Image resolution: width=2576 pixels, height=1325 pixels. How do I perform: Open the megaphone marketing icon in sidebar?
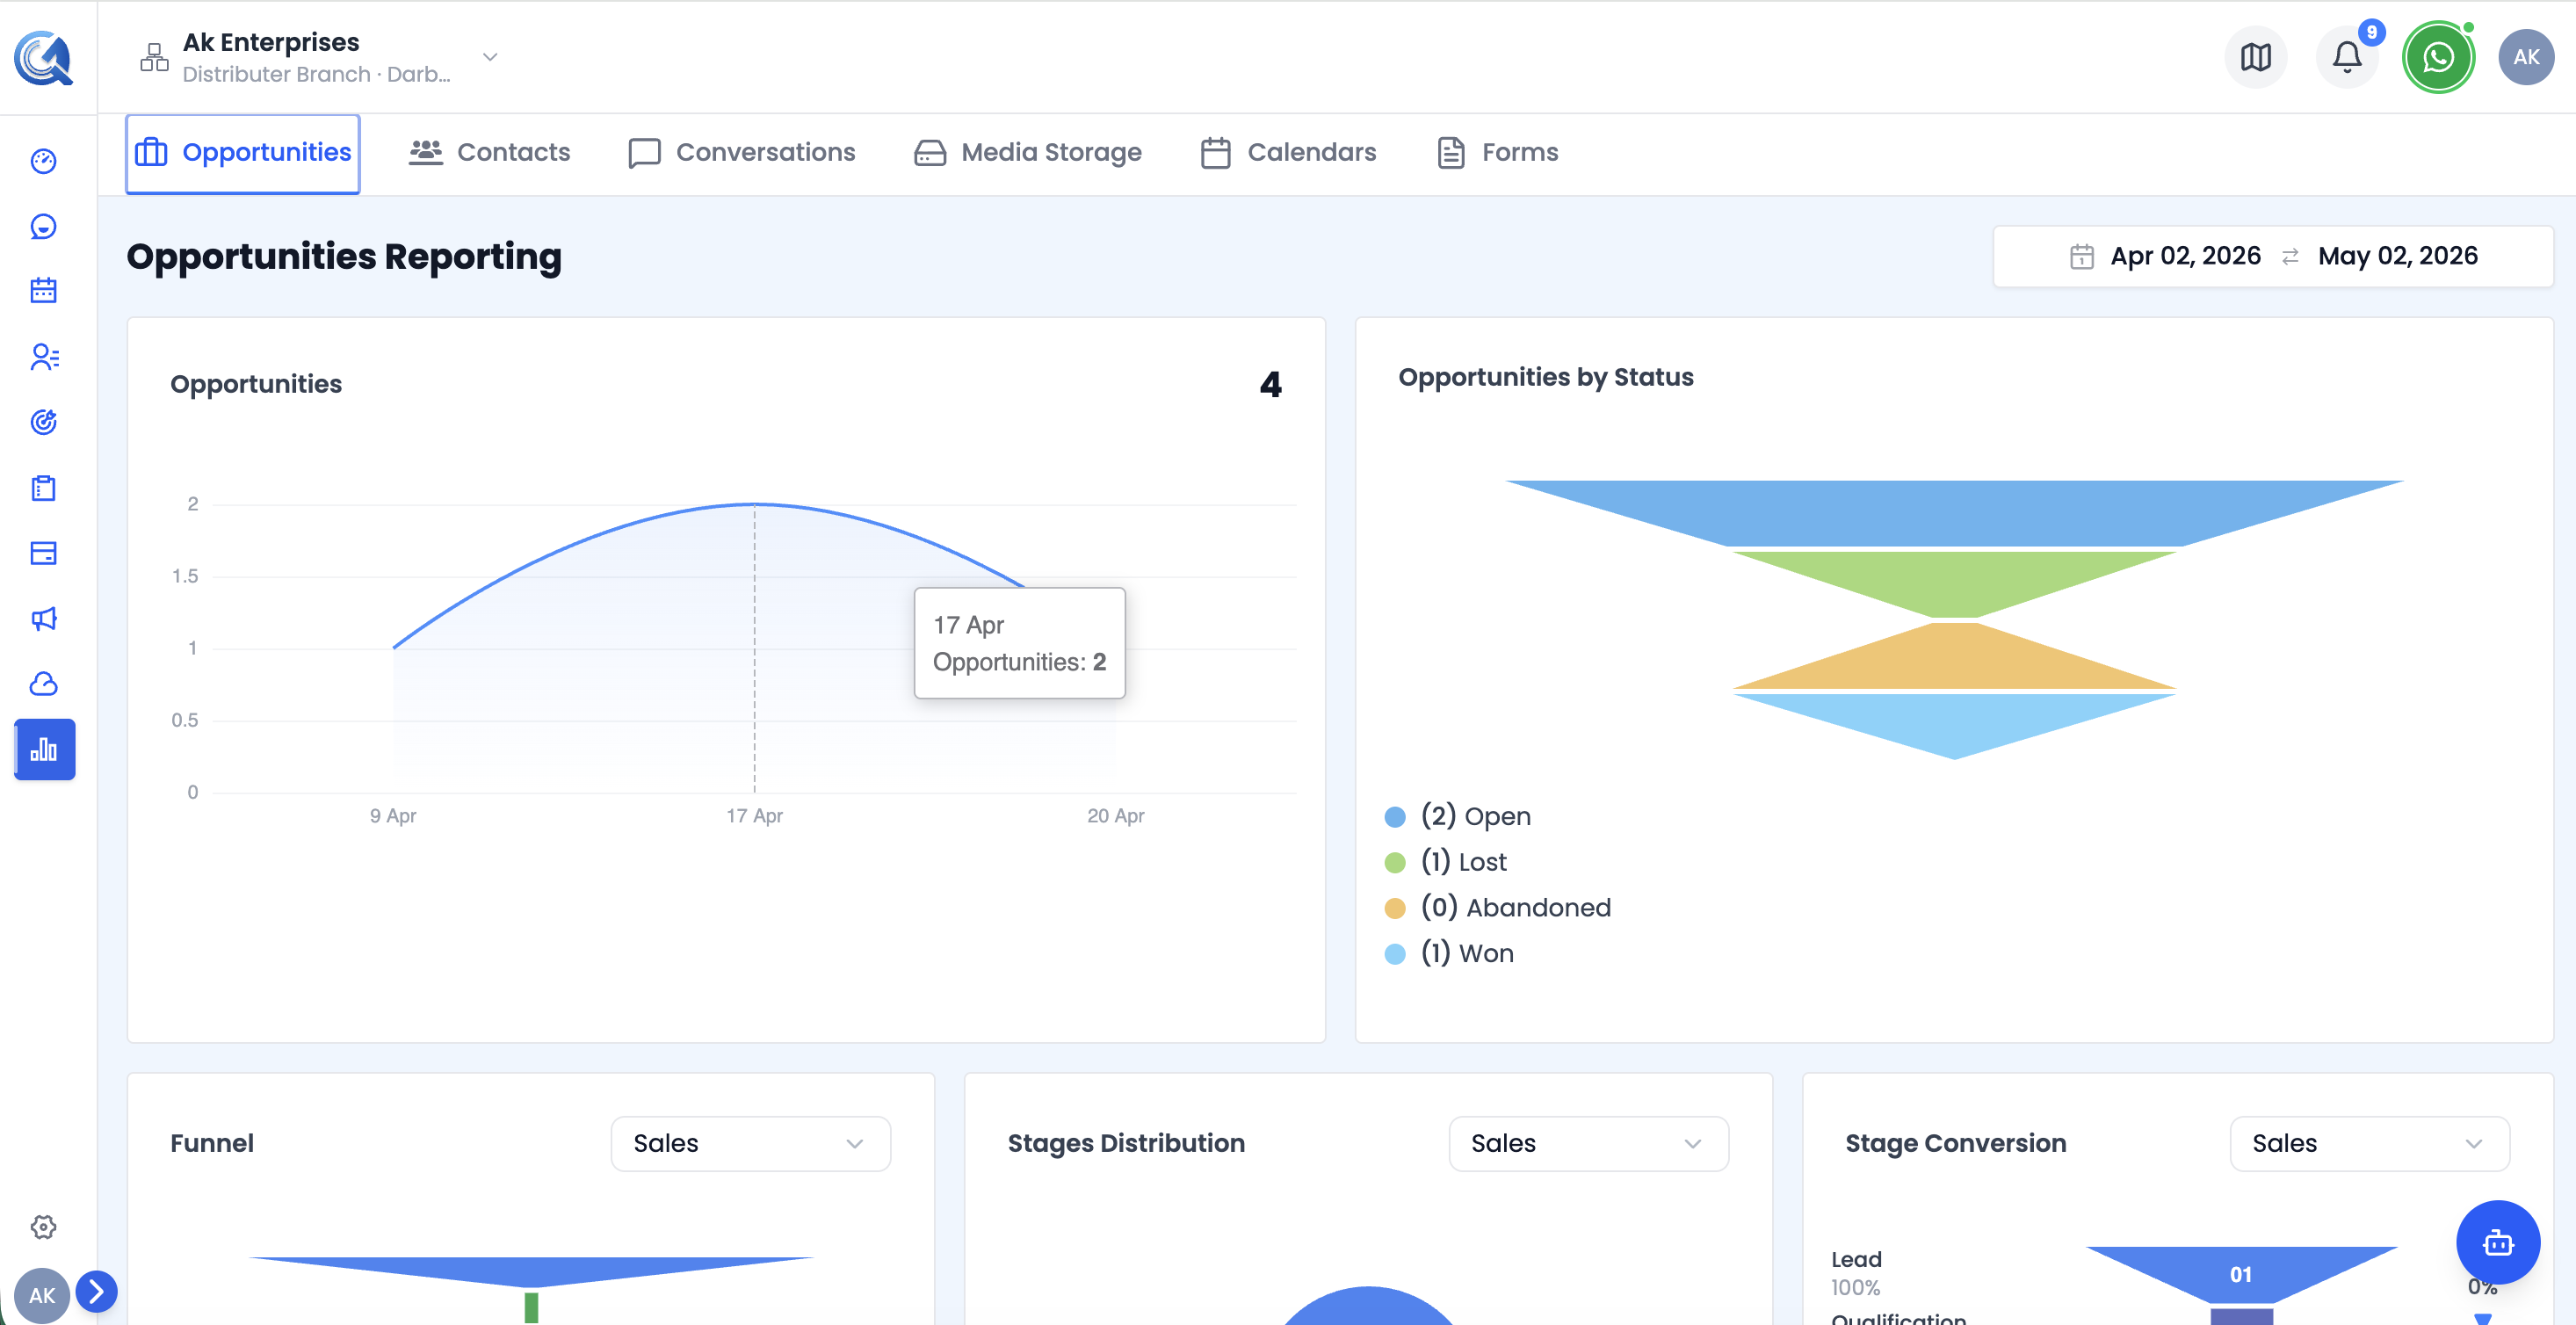(43, 619)
